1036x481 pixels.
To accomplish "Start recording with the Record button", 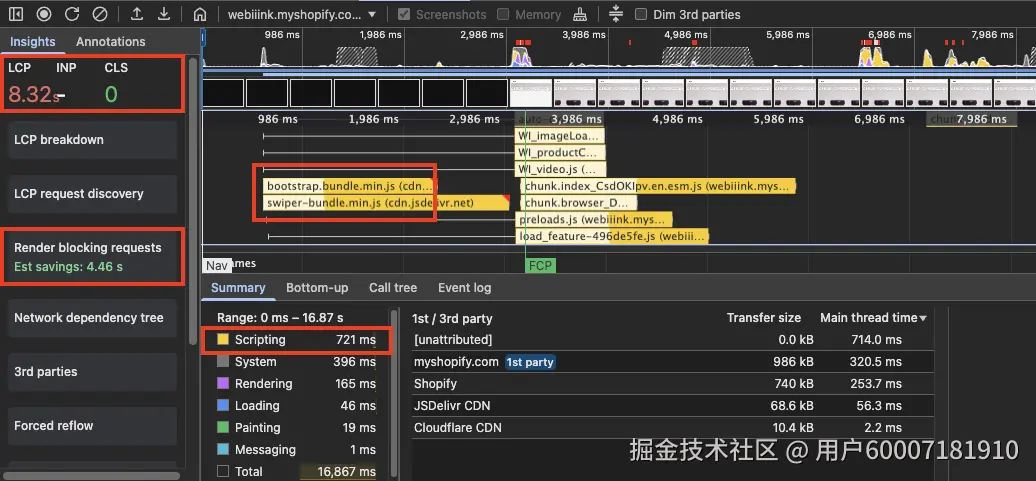I will click(x=44, y=14).
